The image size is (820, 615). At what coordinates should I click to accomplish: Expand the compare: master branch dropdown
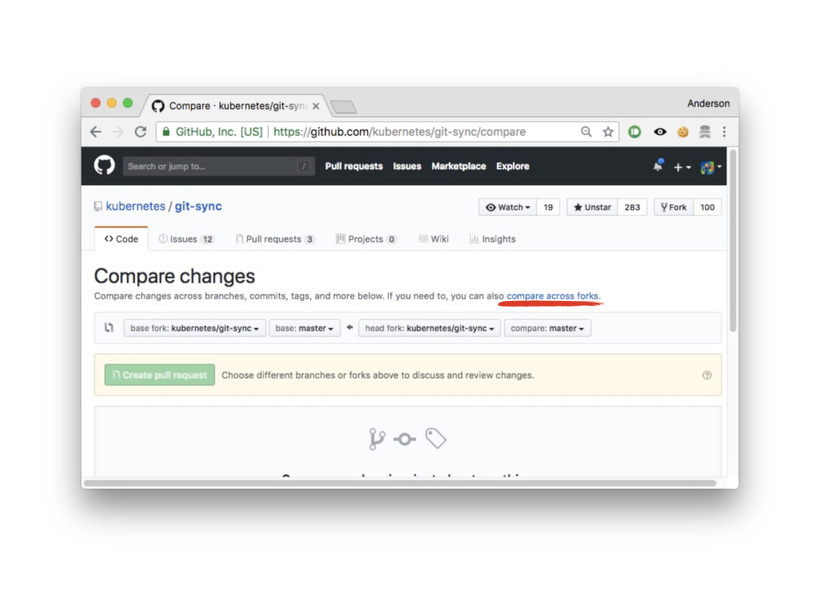548,328
